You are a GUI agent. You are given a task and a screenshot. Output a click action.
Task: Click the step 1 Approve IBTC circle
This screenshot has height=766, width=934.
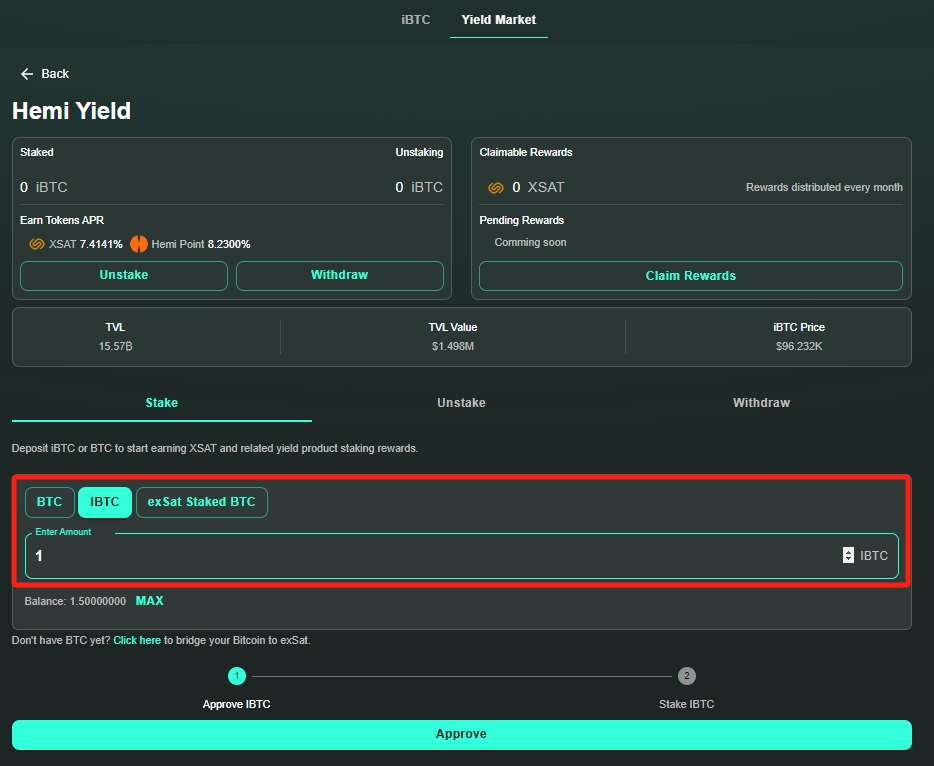(237, 676)
